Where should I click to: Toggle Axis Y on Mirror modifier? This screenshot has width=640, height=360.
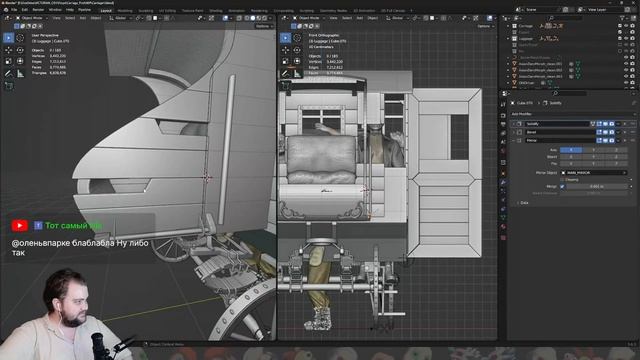point(593,150)
